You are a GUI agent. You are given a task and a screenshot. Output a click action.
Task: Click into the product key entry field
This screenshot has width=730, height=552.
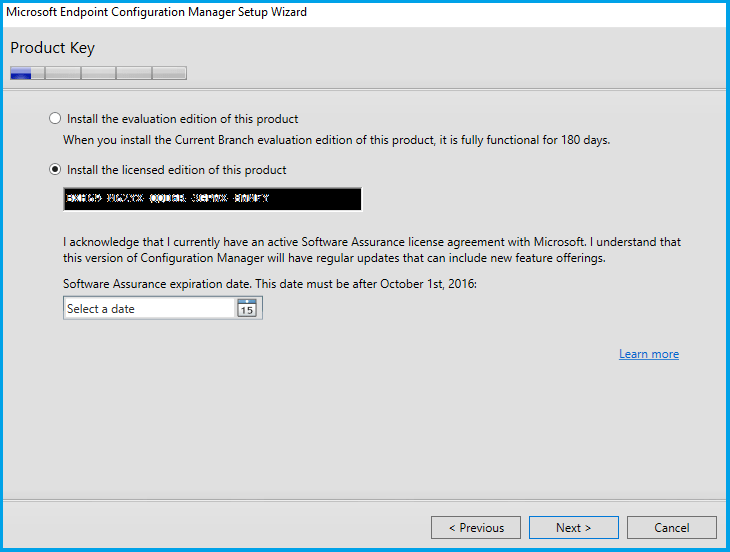[212, 199]
